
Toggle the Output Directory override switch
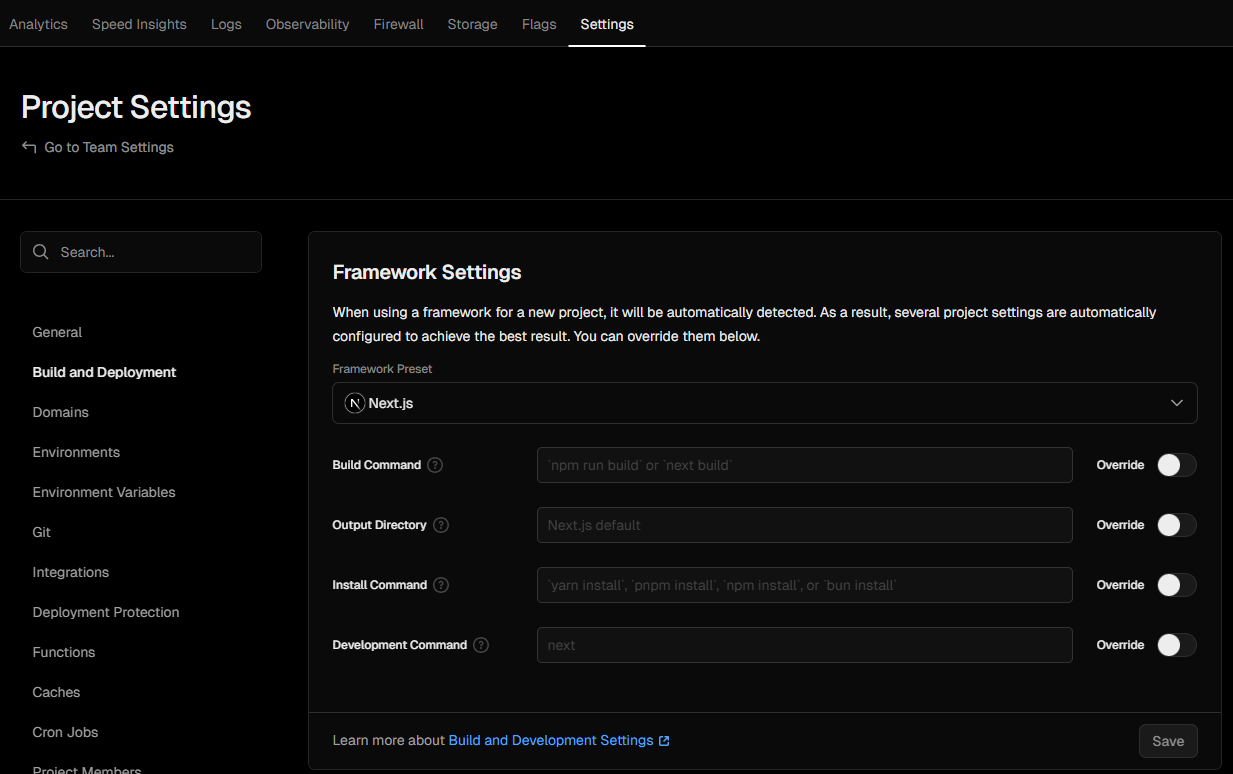(1176, 525)
